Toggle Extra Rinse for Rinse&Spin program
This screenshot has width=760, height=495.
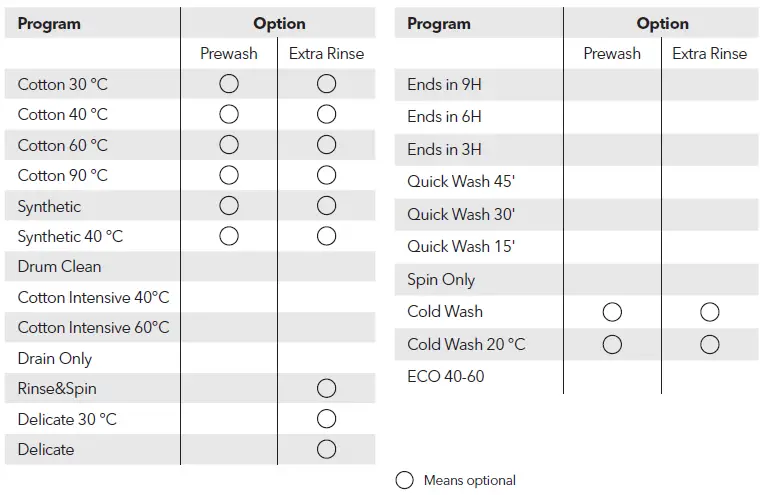tap(326, 388)
